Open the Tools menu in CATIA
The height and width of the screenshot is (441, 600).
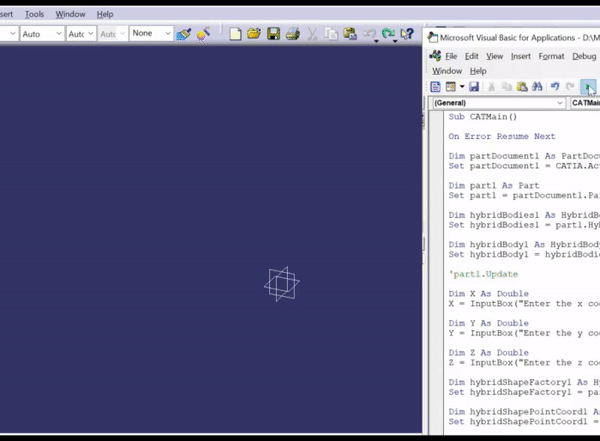[x=34, y=14]
